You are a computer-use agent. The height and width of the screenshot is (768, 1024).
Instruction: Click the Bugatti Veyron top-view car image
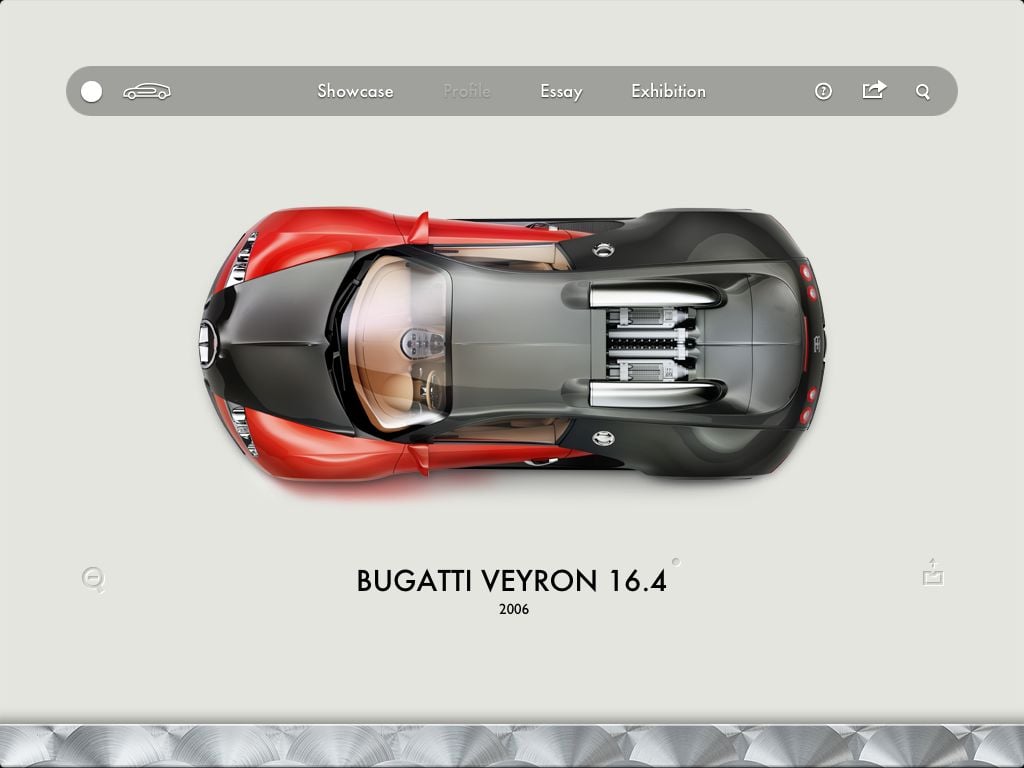pyautogui.click(x=513, y=344)
